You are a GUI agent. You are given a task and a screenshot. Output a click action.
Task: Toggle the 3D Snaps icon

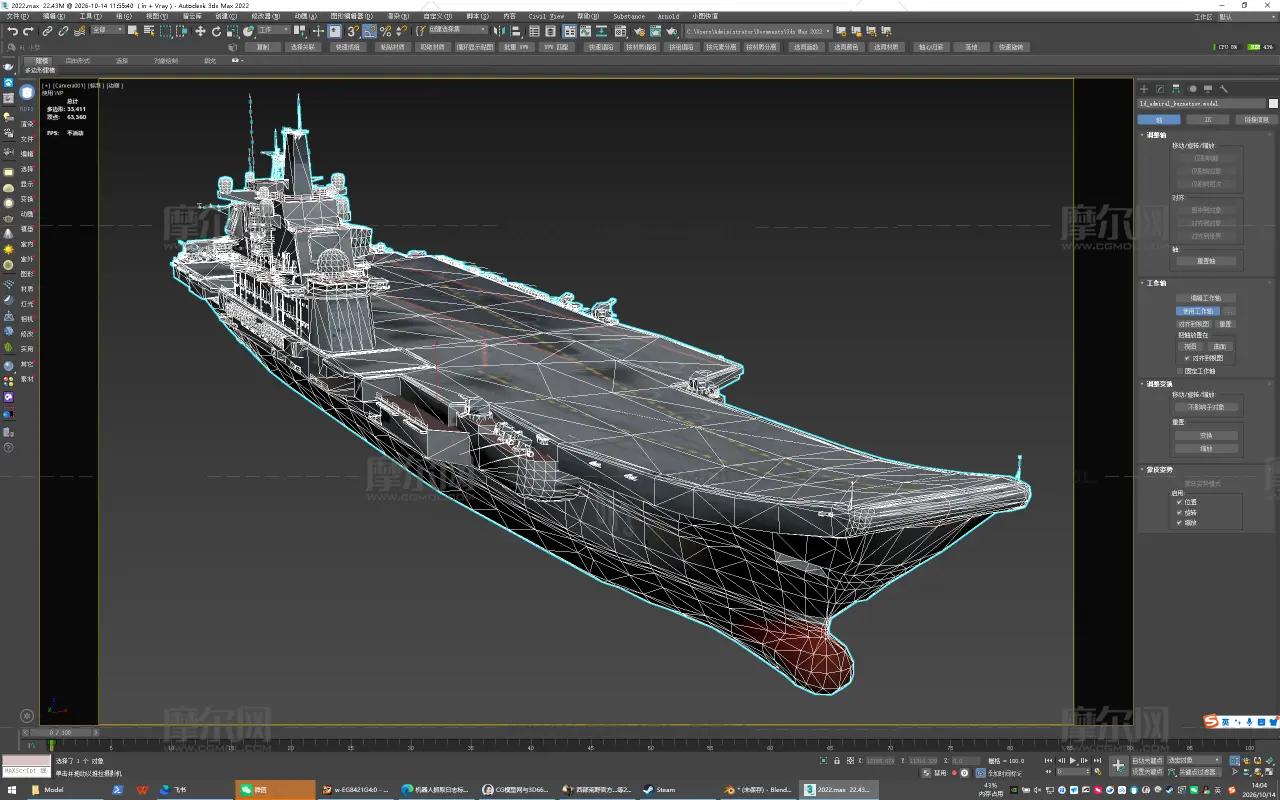pos(354,31)
